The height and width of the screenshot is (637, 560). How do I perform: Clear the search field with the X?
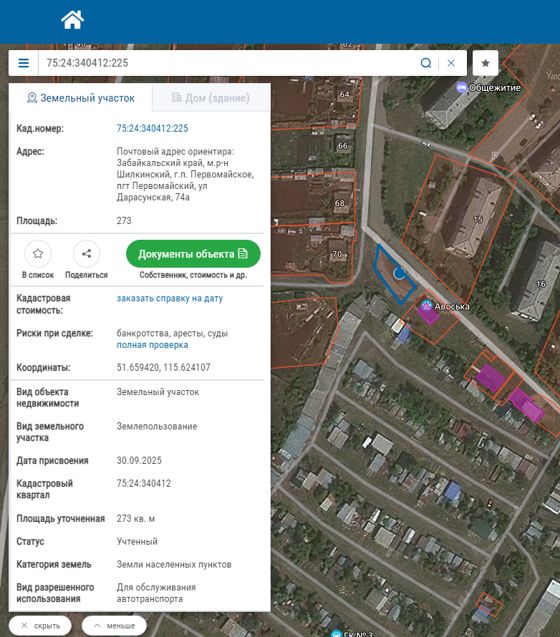click(x=451, y=63)
